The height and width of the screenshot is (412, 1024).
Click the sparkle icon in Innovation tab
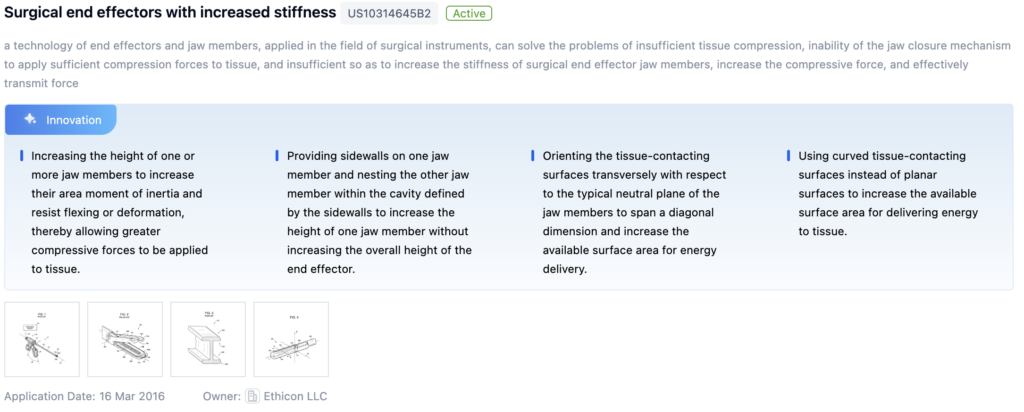click(31, 120)
